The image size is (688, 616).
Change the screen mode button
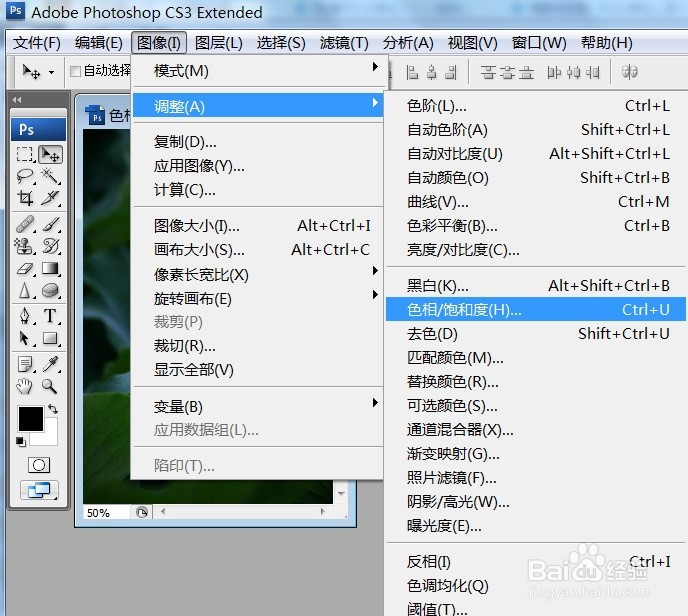click(39, 490)
